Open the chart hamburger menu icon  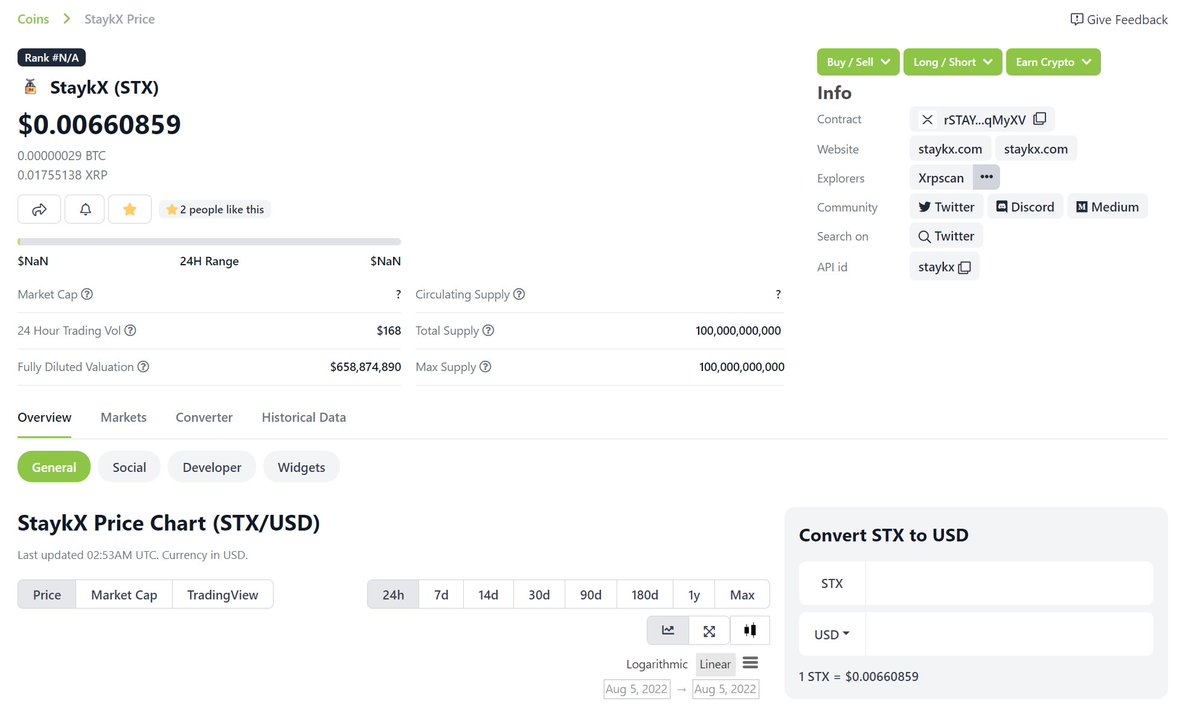751,663
